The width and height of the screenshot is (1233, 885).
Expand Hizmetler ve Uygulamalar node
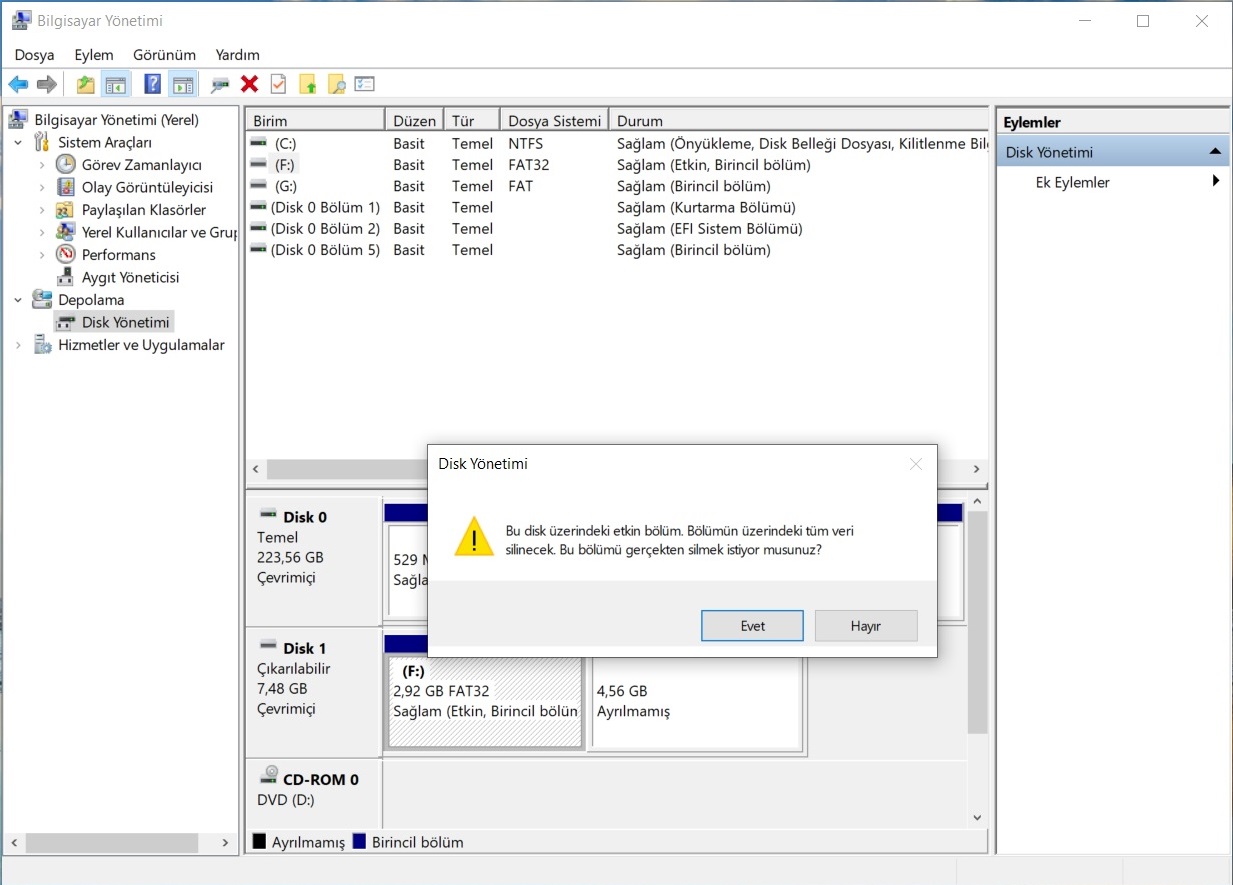tap(18, 345)
